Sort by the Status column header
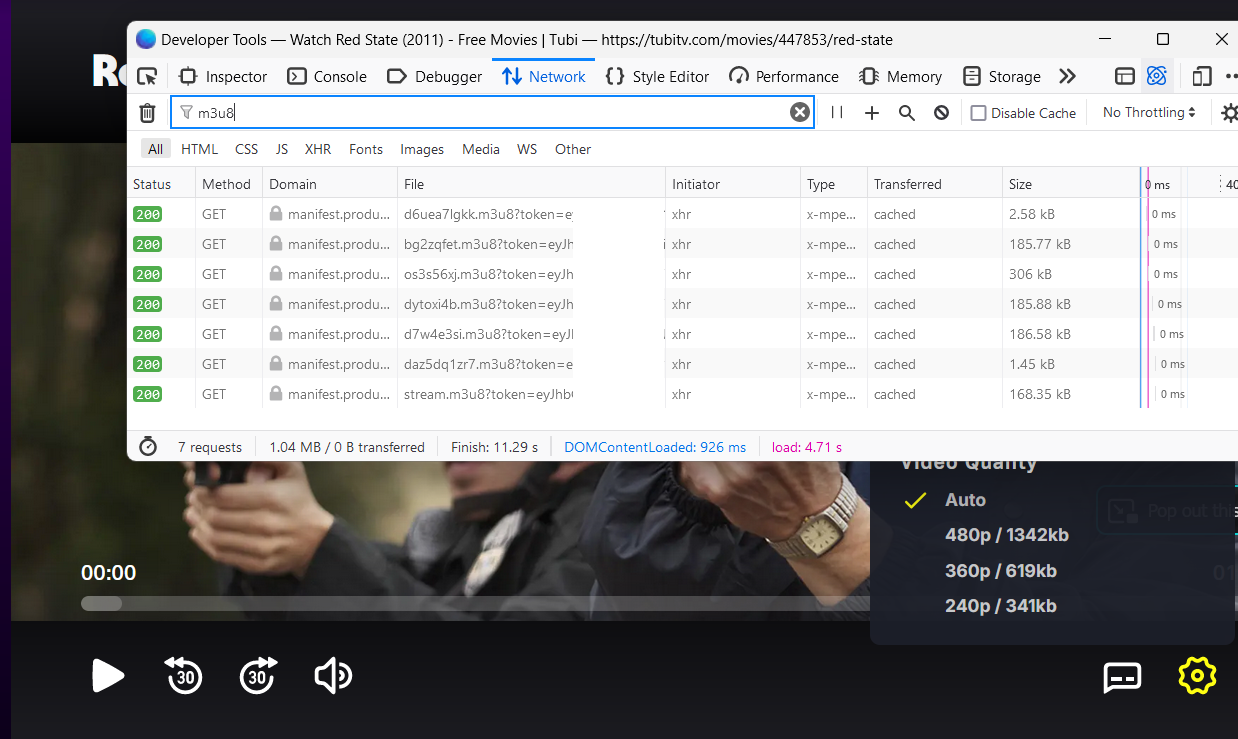 pyautogui.click(x=161, y=184)
